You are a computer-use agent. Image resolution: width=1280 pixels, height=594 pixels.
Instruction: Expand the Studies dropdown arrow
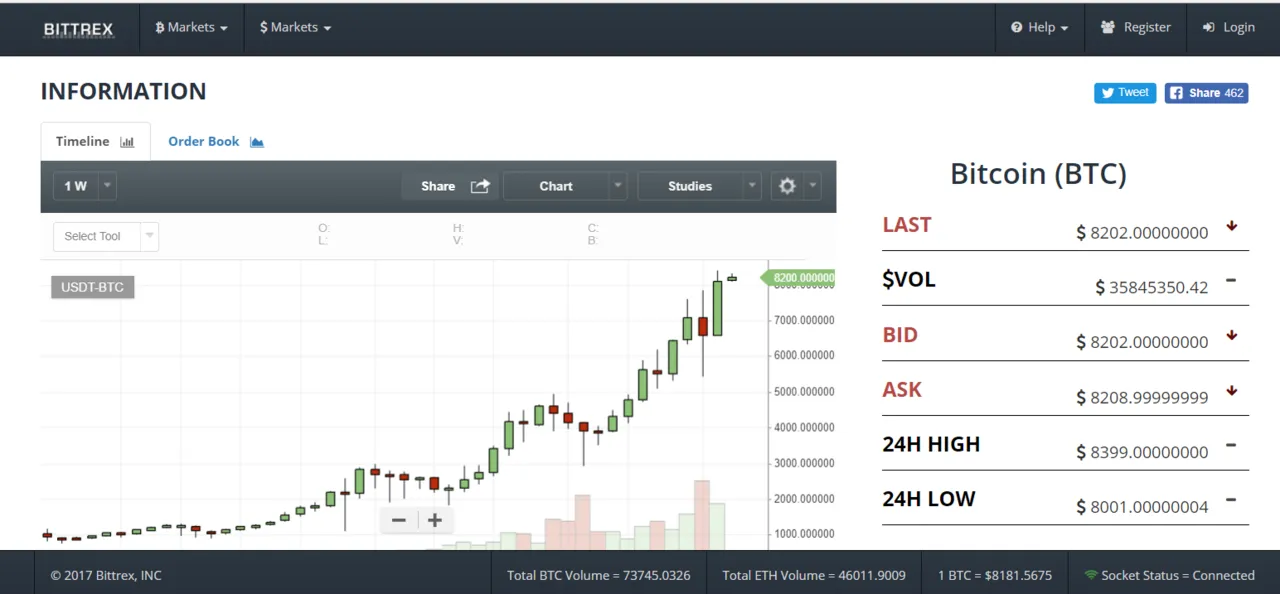click(x=752, y=186)
